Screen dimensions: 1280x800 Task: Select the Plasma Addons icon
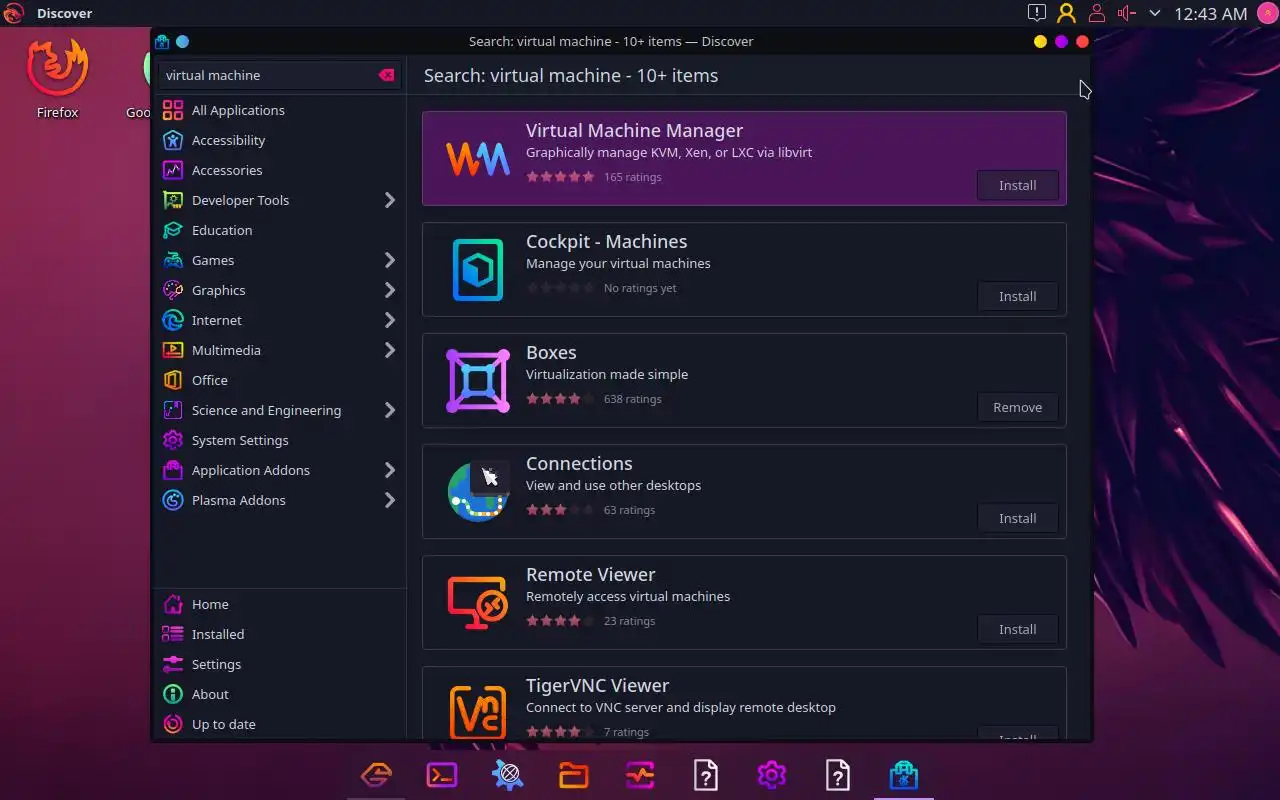click(x=173, y=500)
